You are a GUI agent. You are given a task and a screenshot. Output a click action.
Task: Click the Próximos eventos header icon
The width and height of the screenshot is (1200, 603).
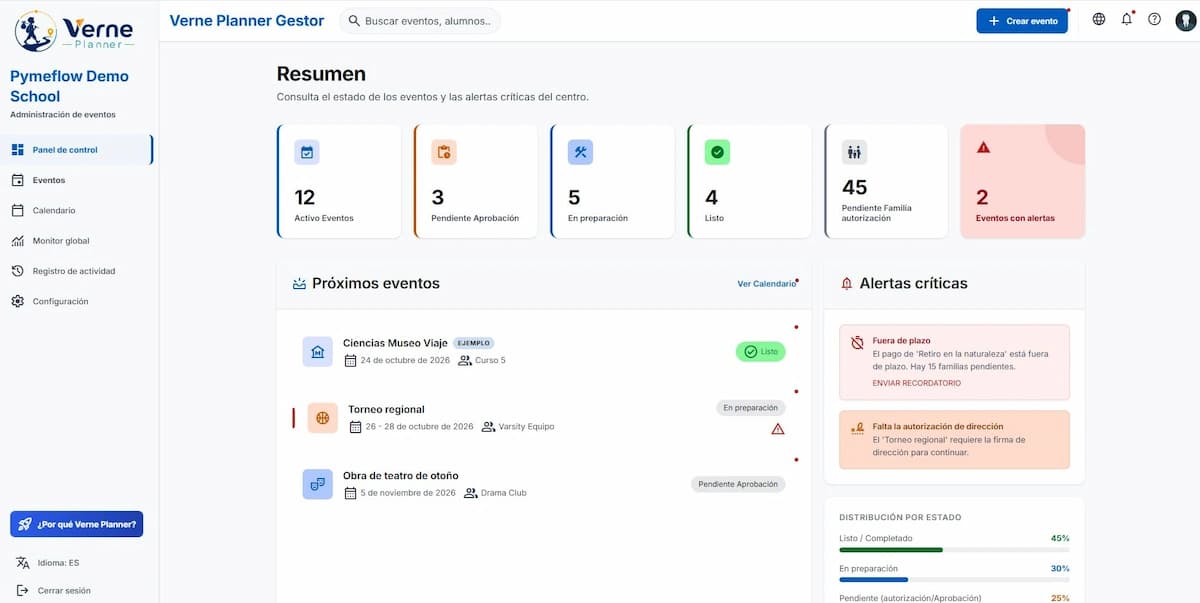click(299, 284)
